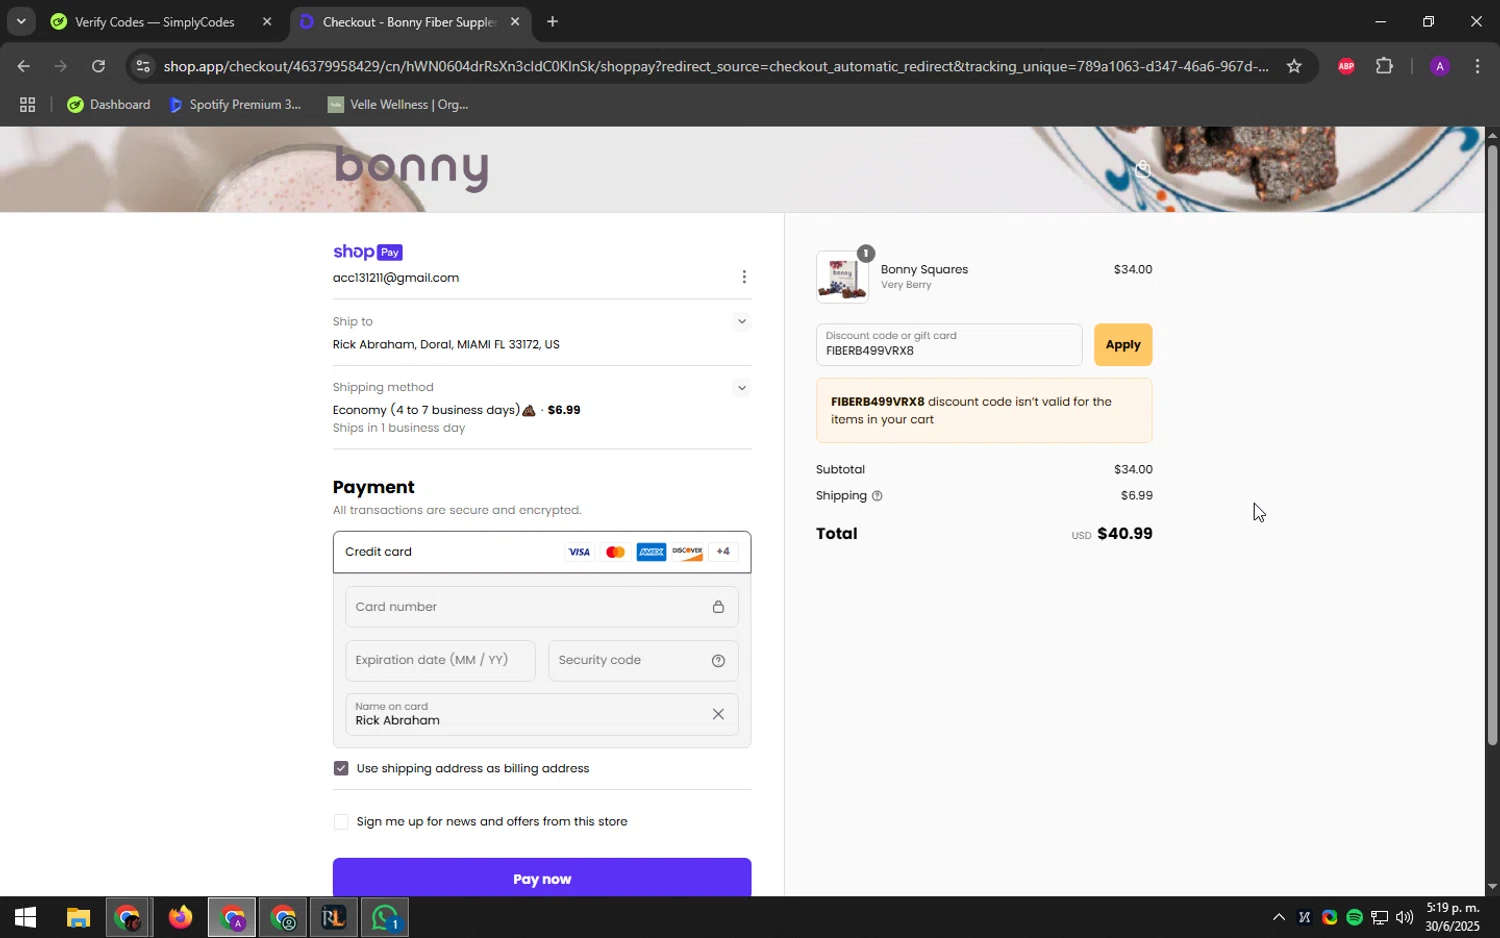This screenshot has width=1500, height=938.
Task: Show security code help tooltip
Action: click(x=718, y=661)
